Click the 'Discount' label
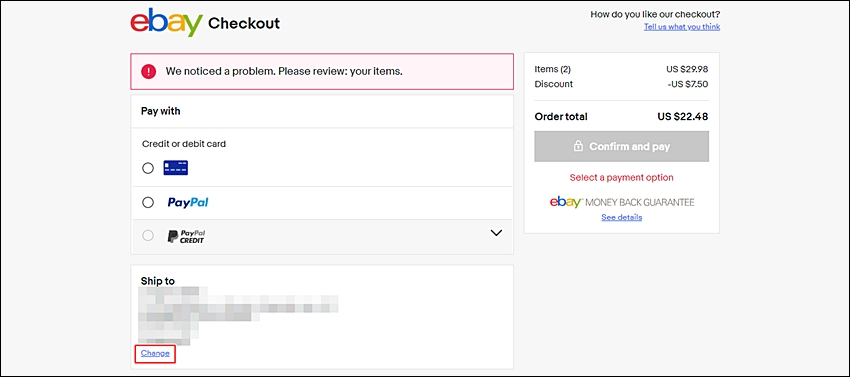 click(553, 84)
